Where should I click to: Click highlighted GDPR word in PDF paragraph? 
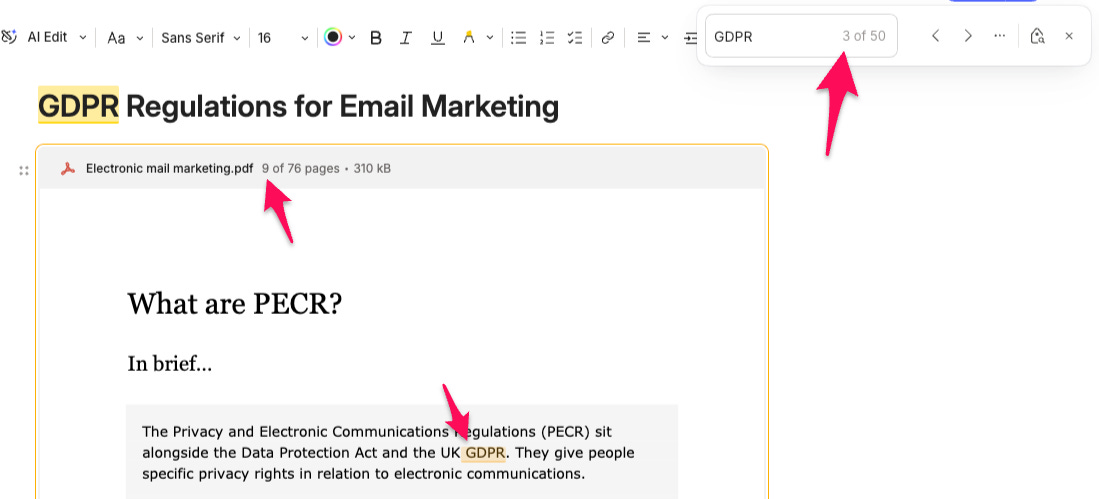(x=485, y=453)
